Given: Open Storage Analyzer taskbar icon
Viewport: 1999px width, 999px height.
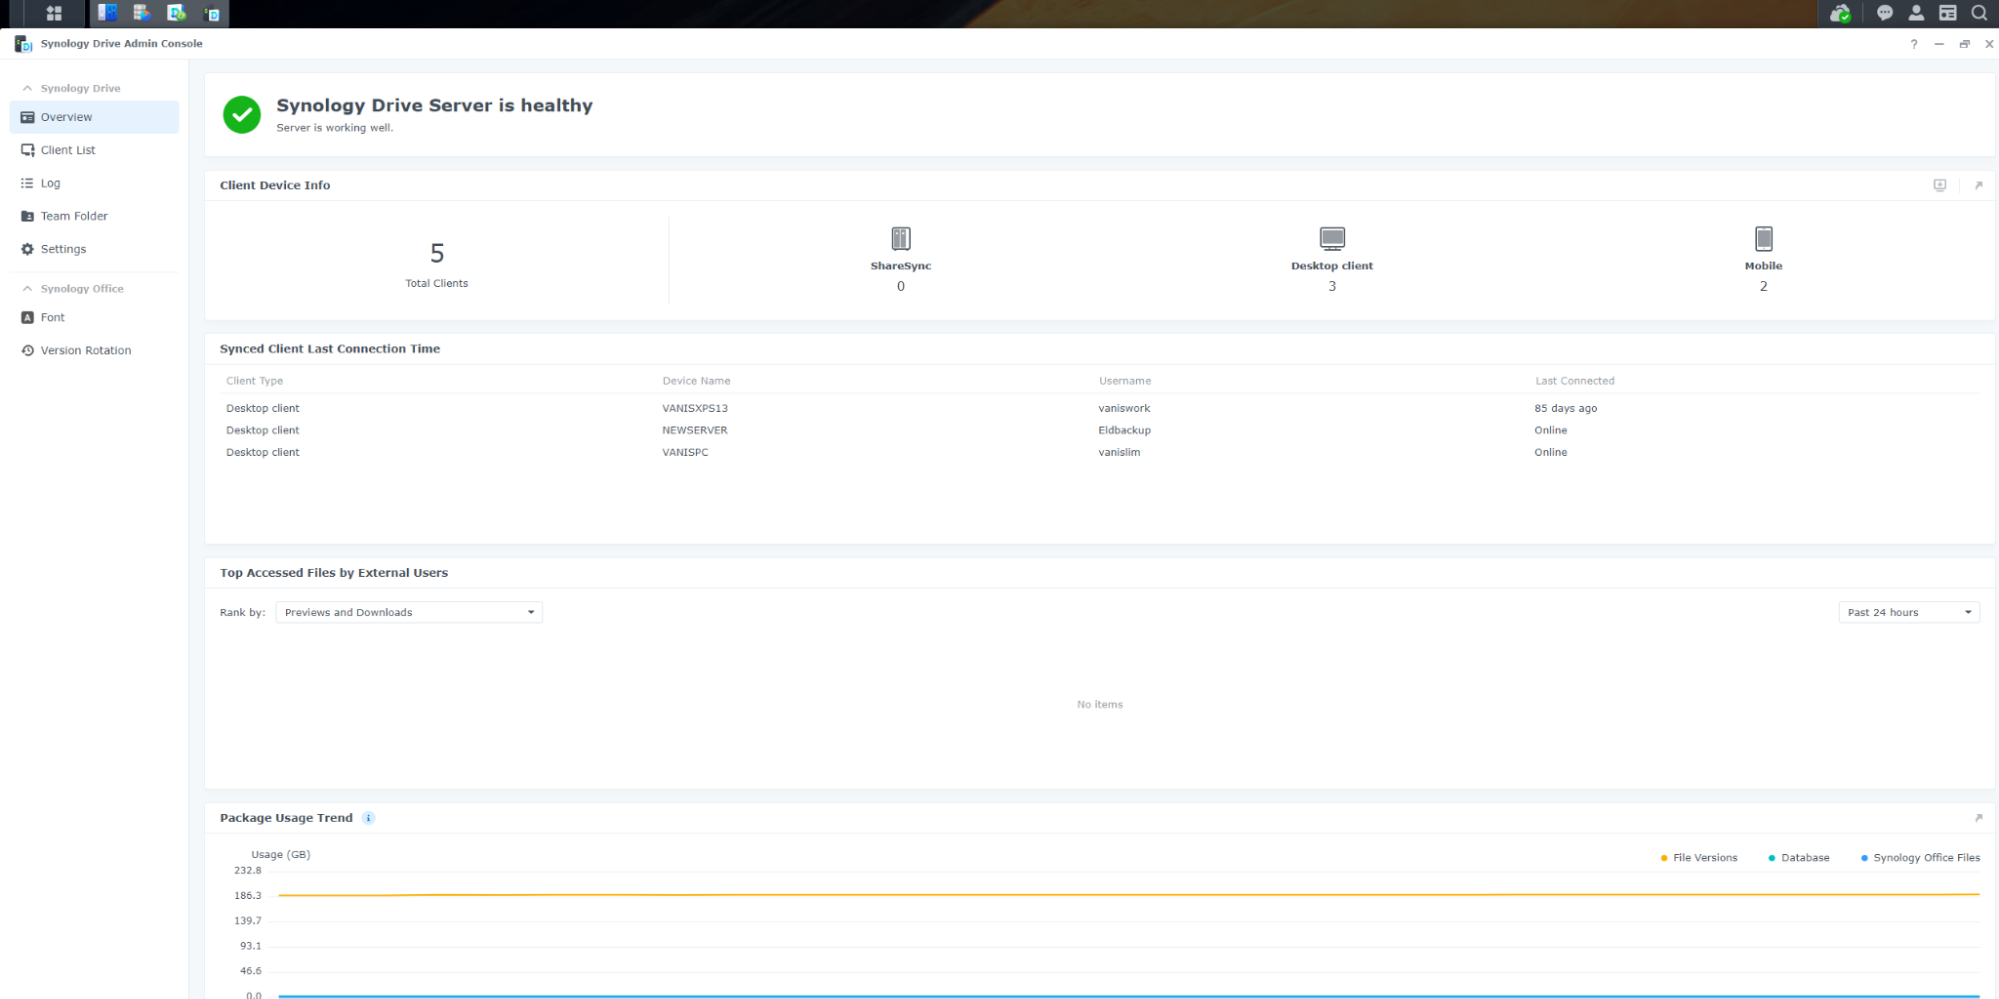Looking at the screenshot, I should tap(142, 13).
